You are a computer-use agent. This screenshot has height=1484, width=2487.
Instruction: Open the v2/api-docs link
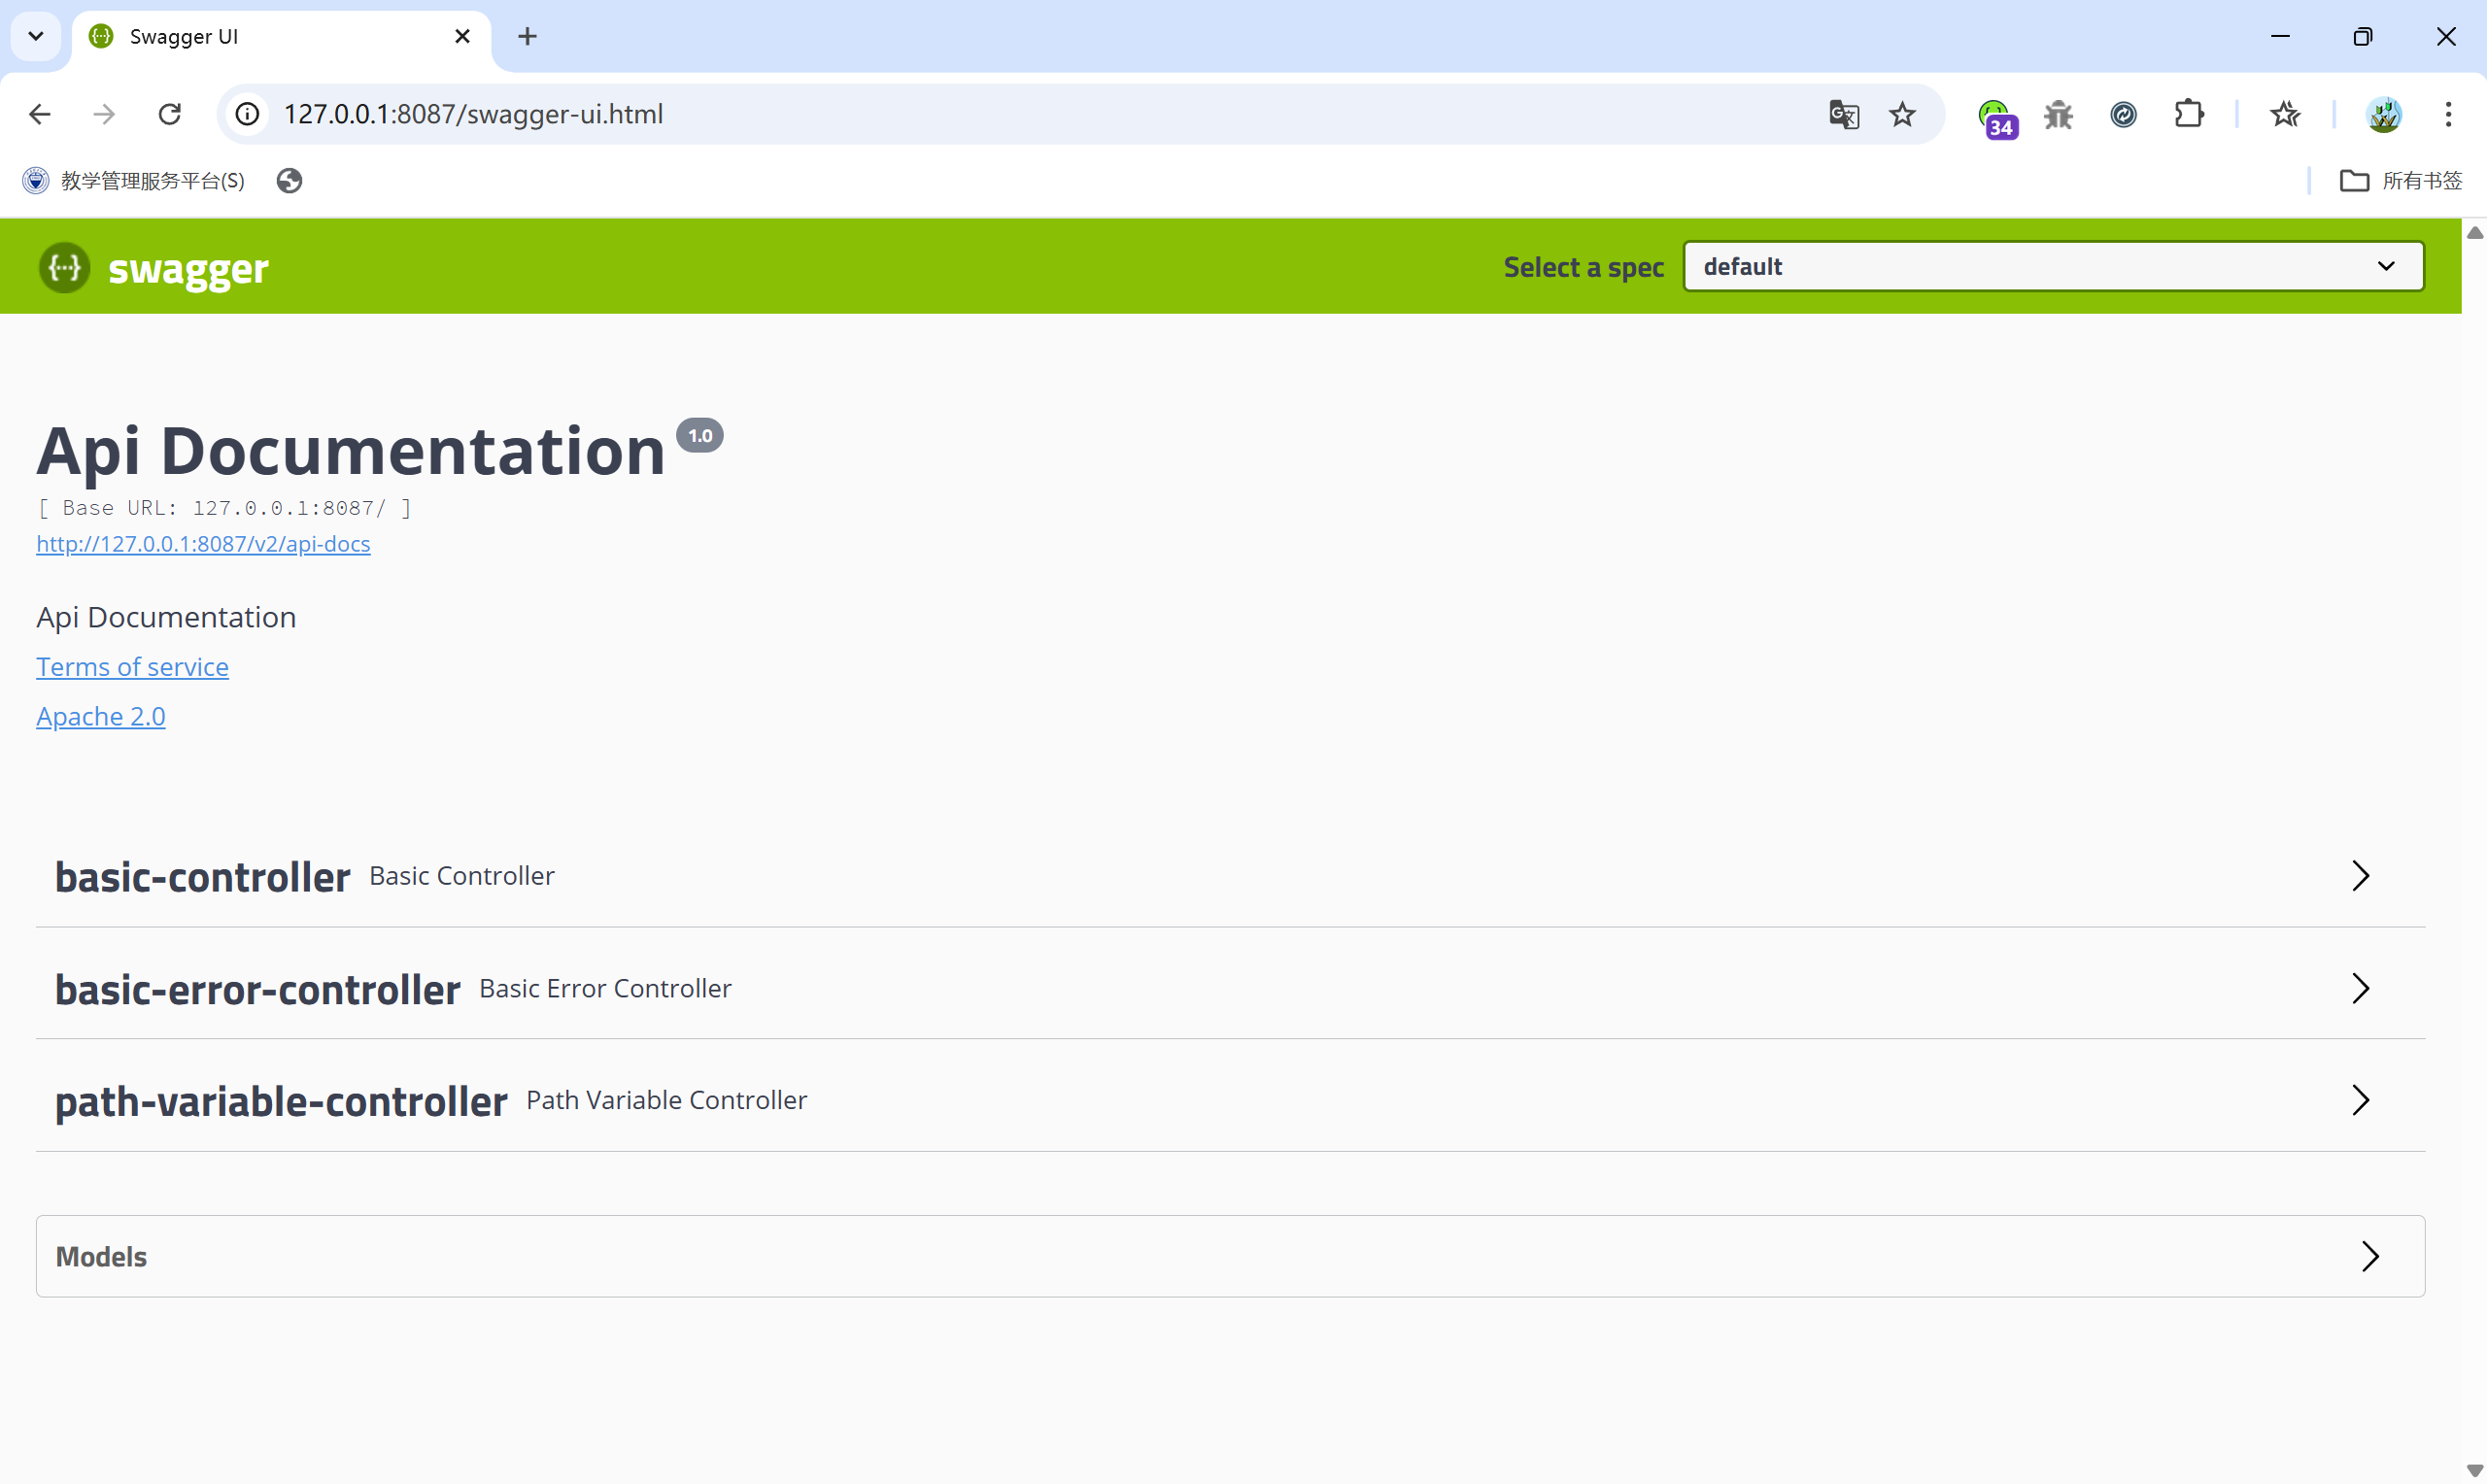[x=203, y=544]
